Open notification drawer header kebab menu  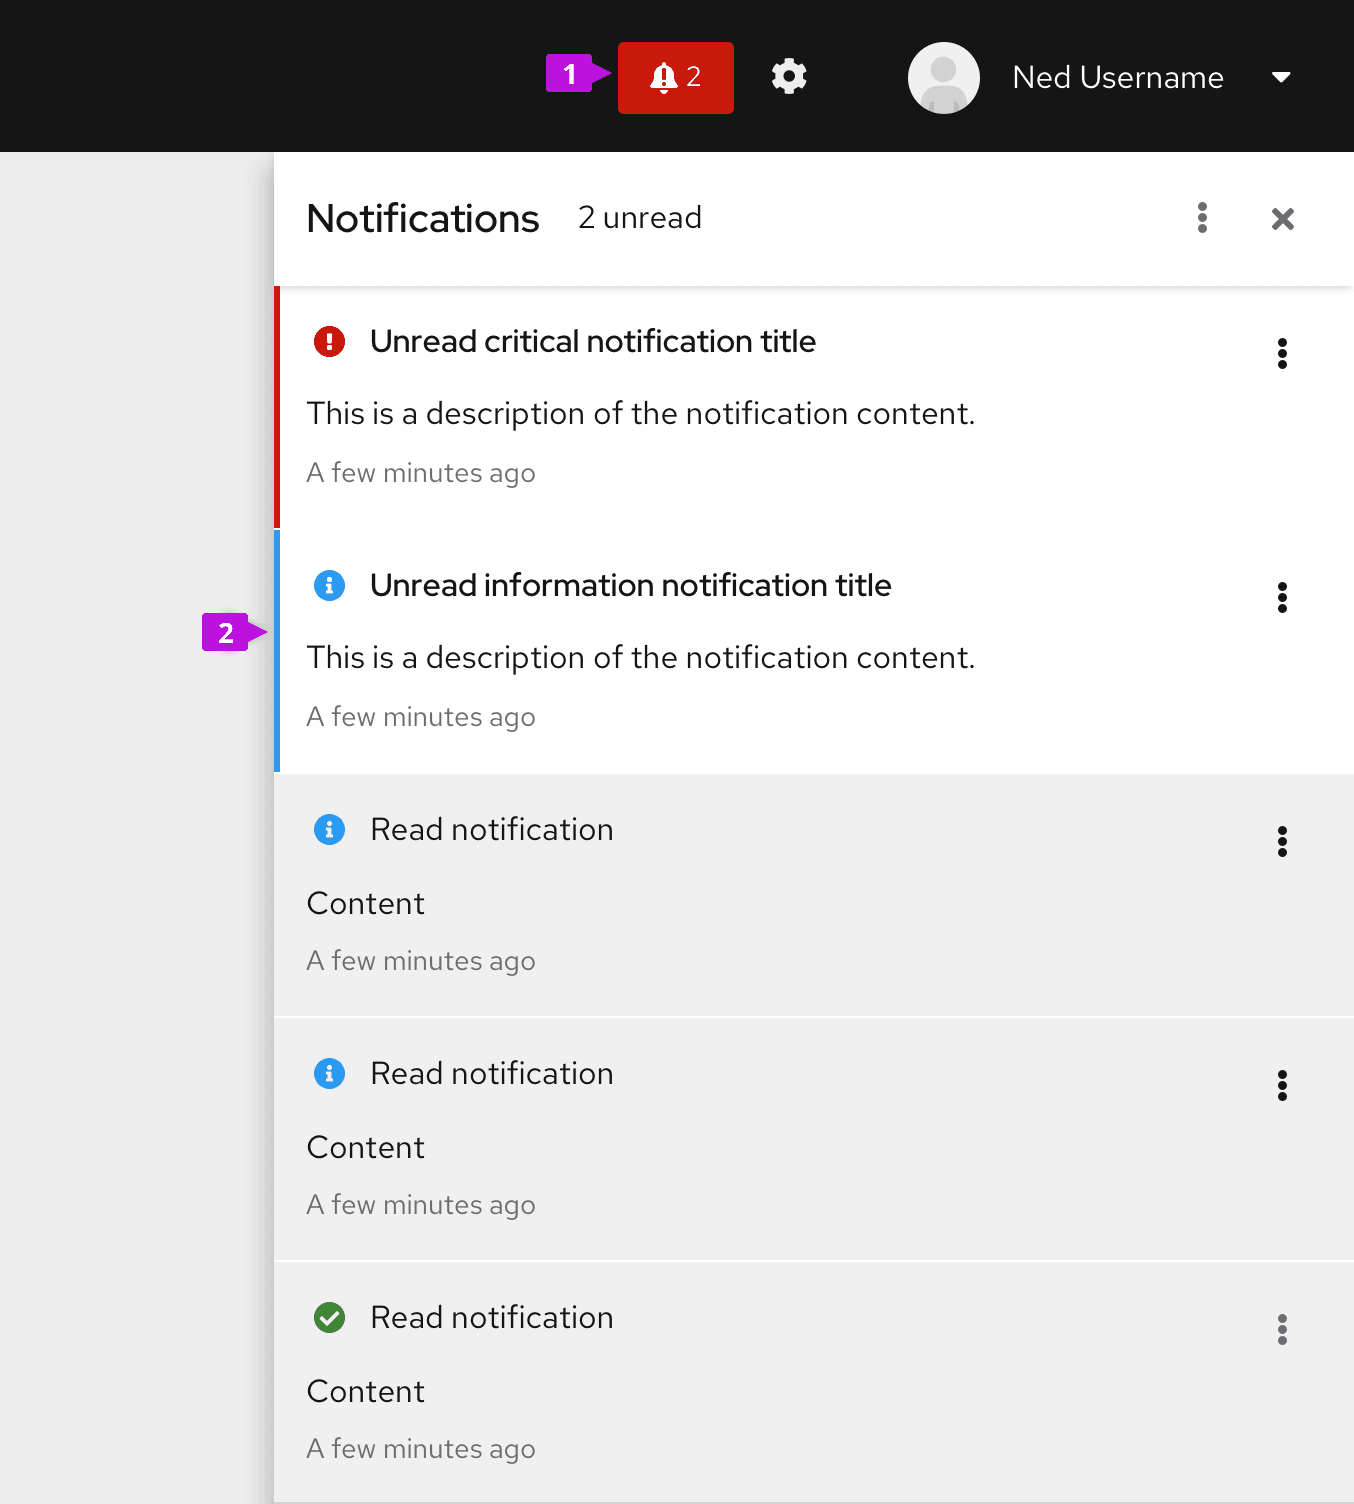1202,218
